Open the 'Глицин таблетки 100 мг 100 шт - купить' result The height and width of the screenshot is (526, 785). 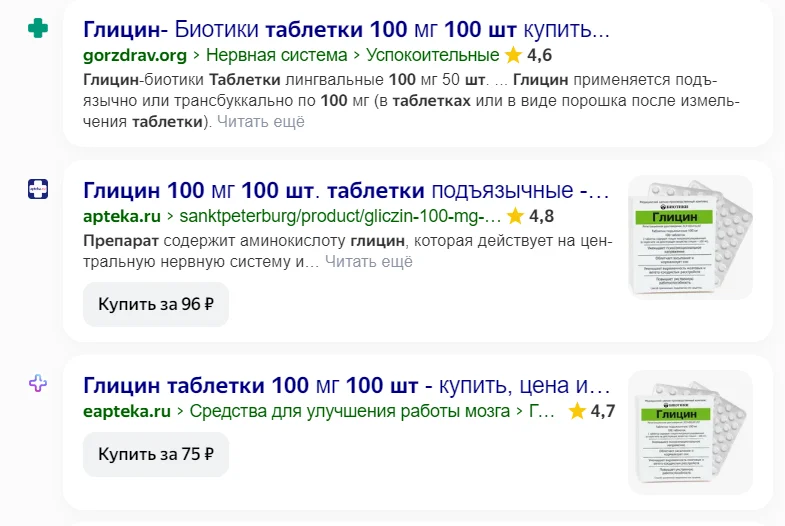pos(346,384)
